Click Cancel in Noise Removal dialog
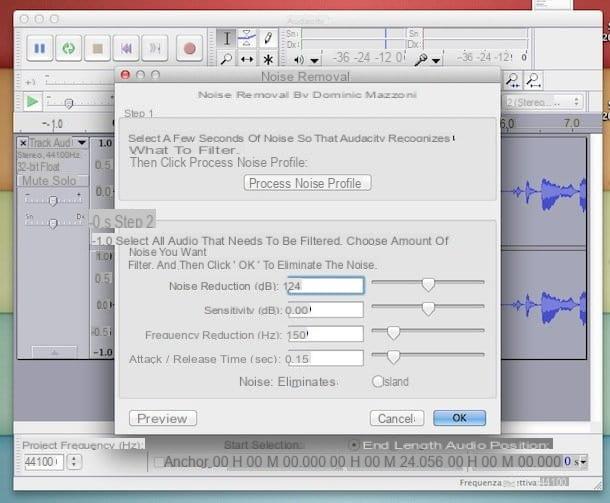610x503 pixels. tap(397, 418)
